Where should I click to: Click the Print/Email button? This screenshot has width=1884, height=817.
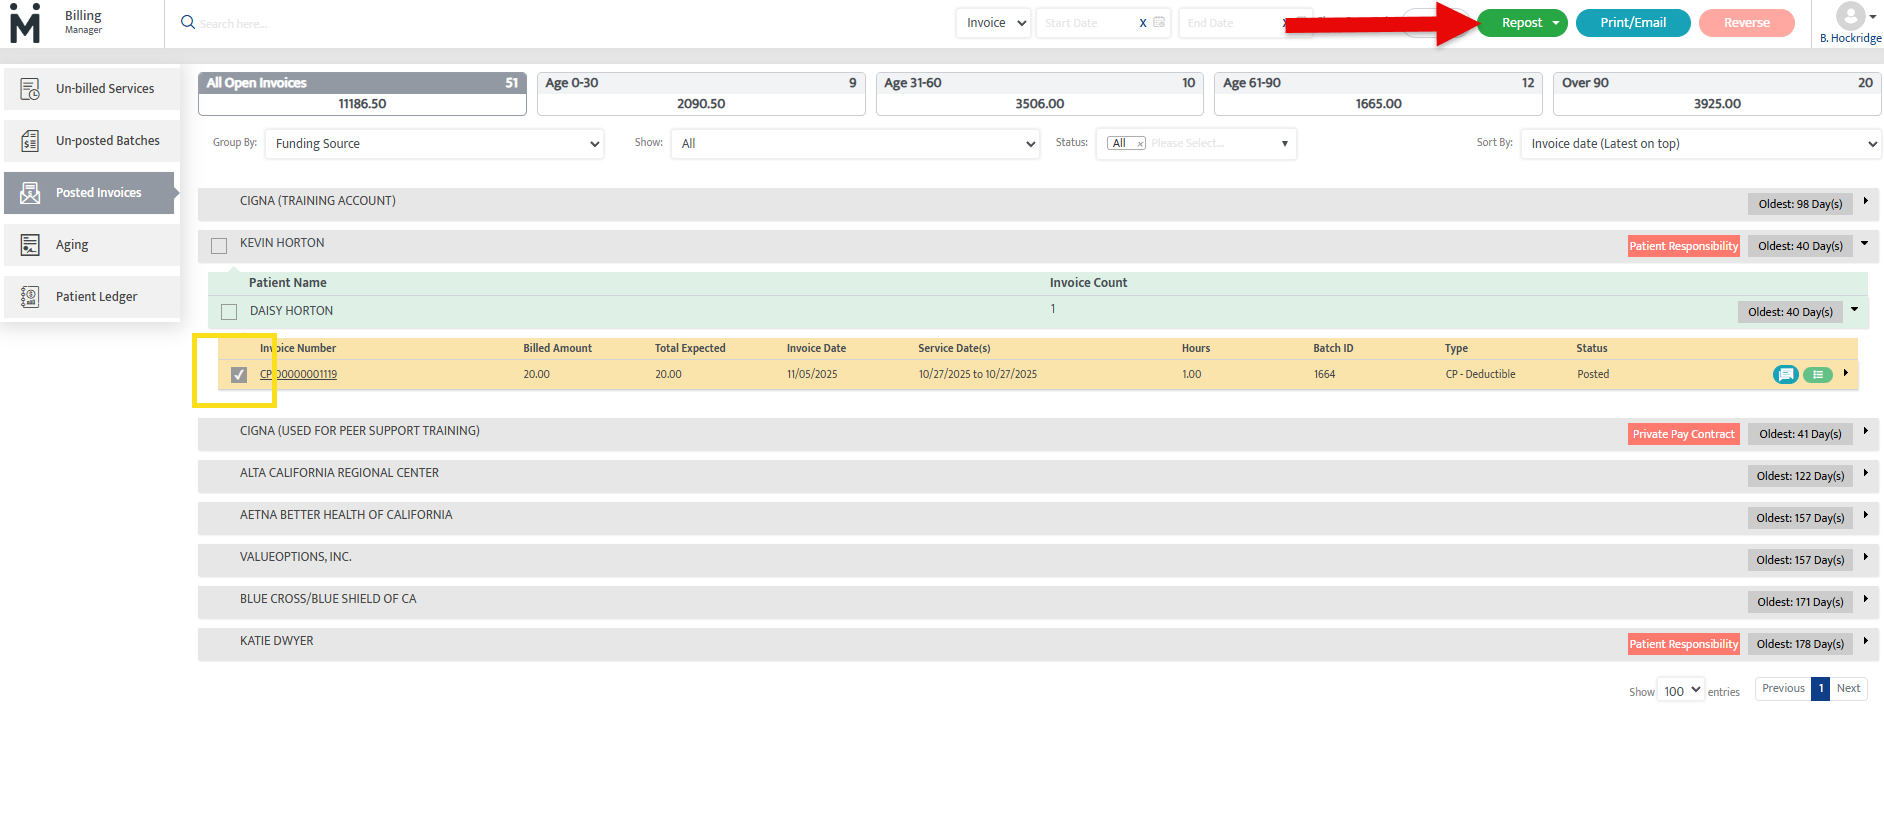tap(1632, 23)
